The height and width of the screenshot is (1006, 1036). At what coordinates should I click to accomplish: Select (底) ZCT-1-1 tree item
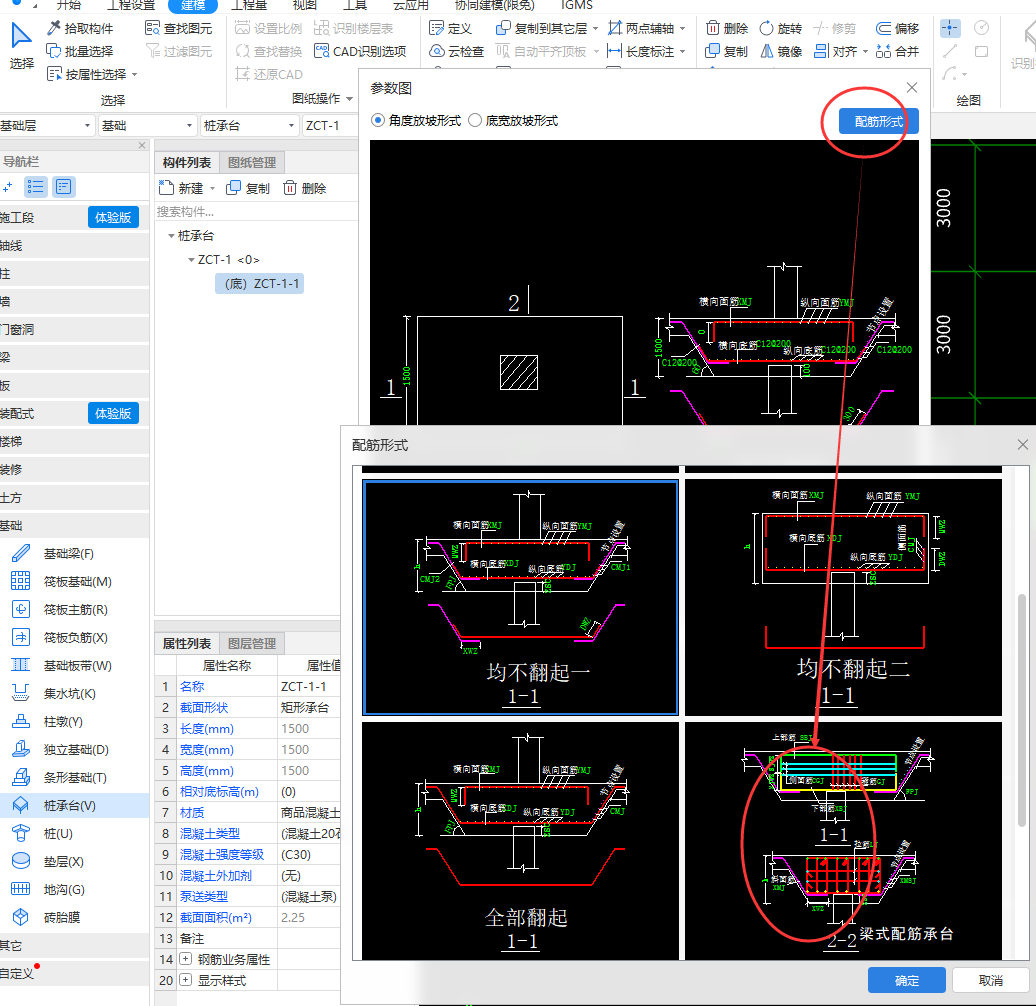coord(260,283)
